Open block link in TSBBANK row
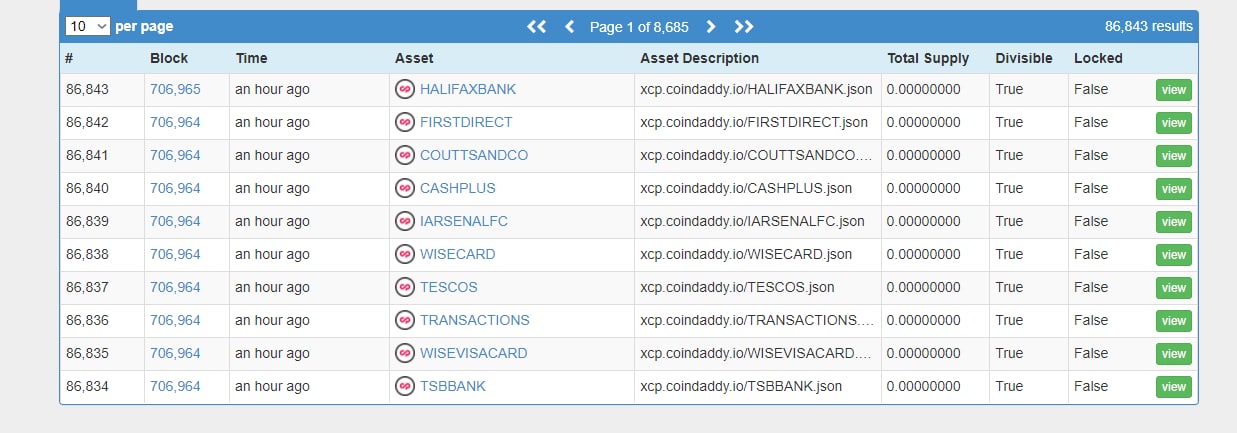The height and width of the screenshot is (433, 1237). pos(175,386)
